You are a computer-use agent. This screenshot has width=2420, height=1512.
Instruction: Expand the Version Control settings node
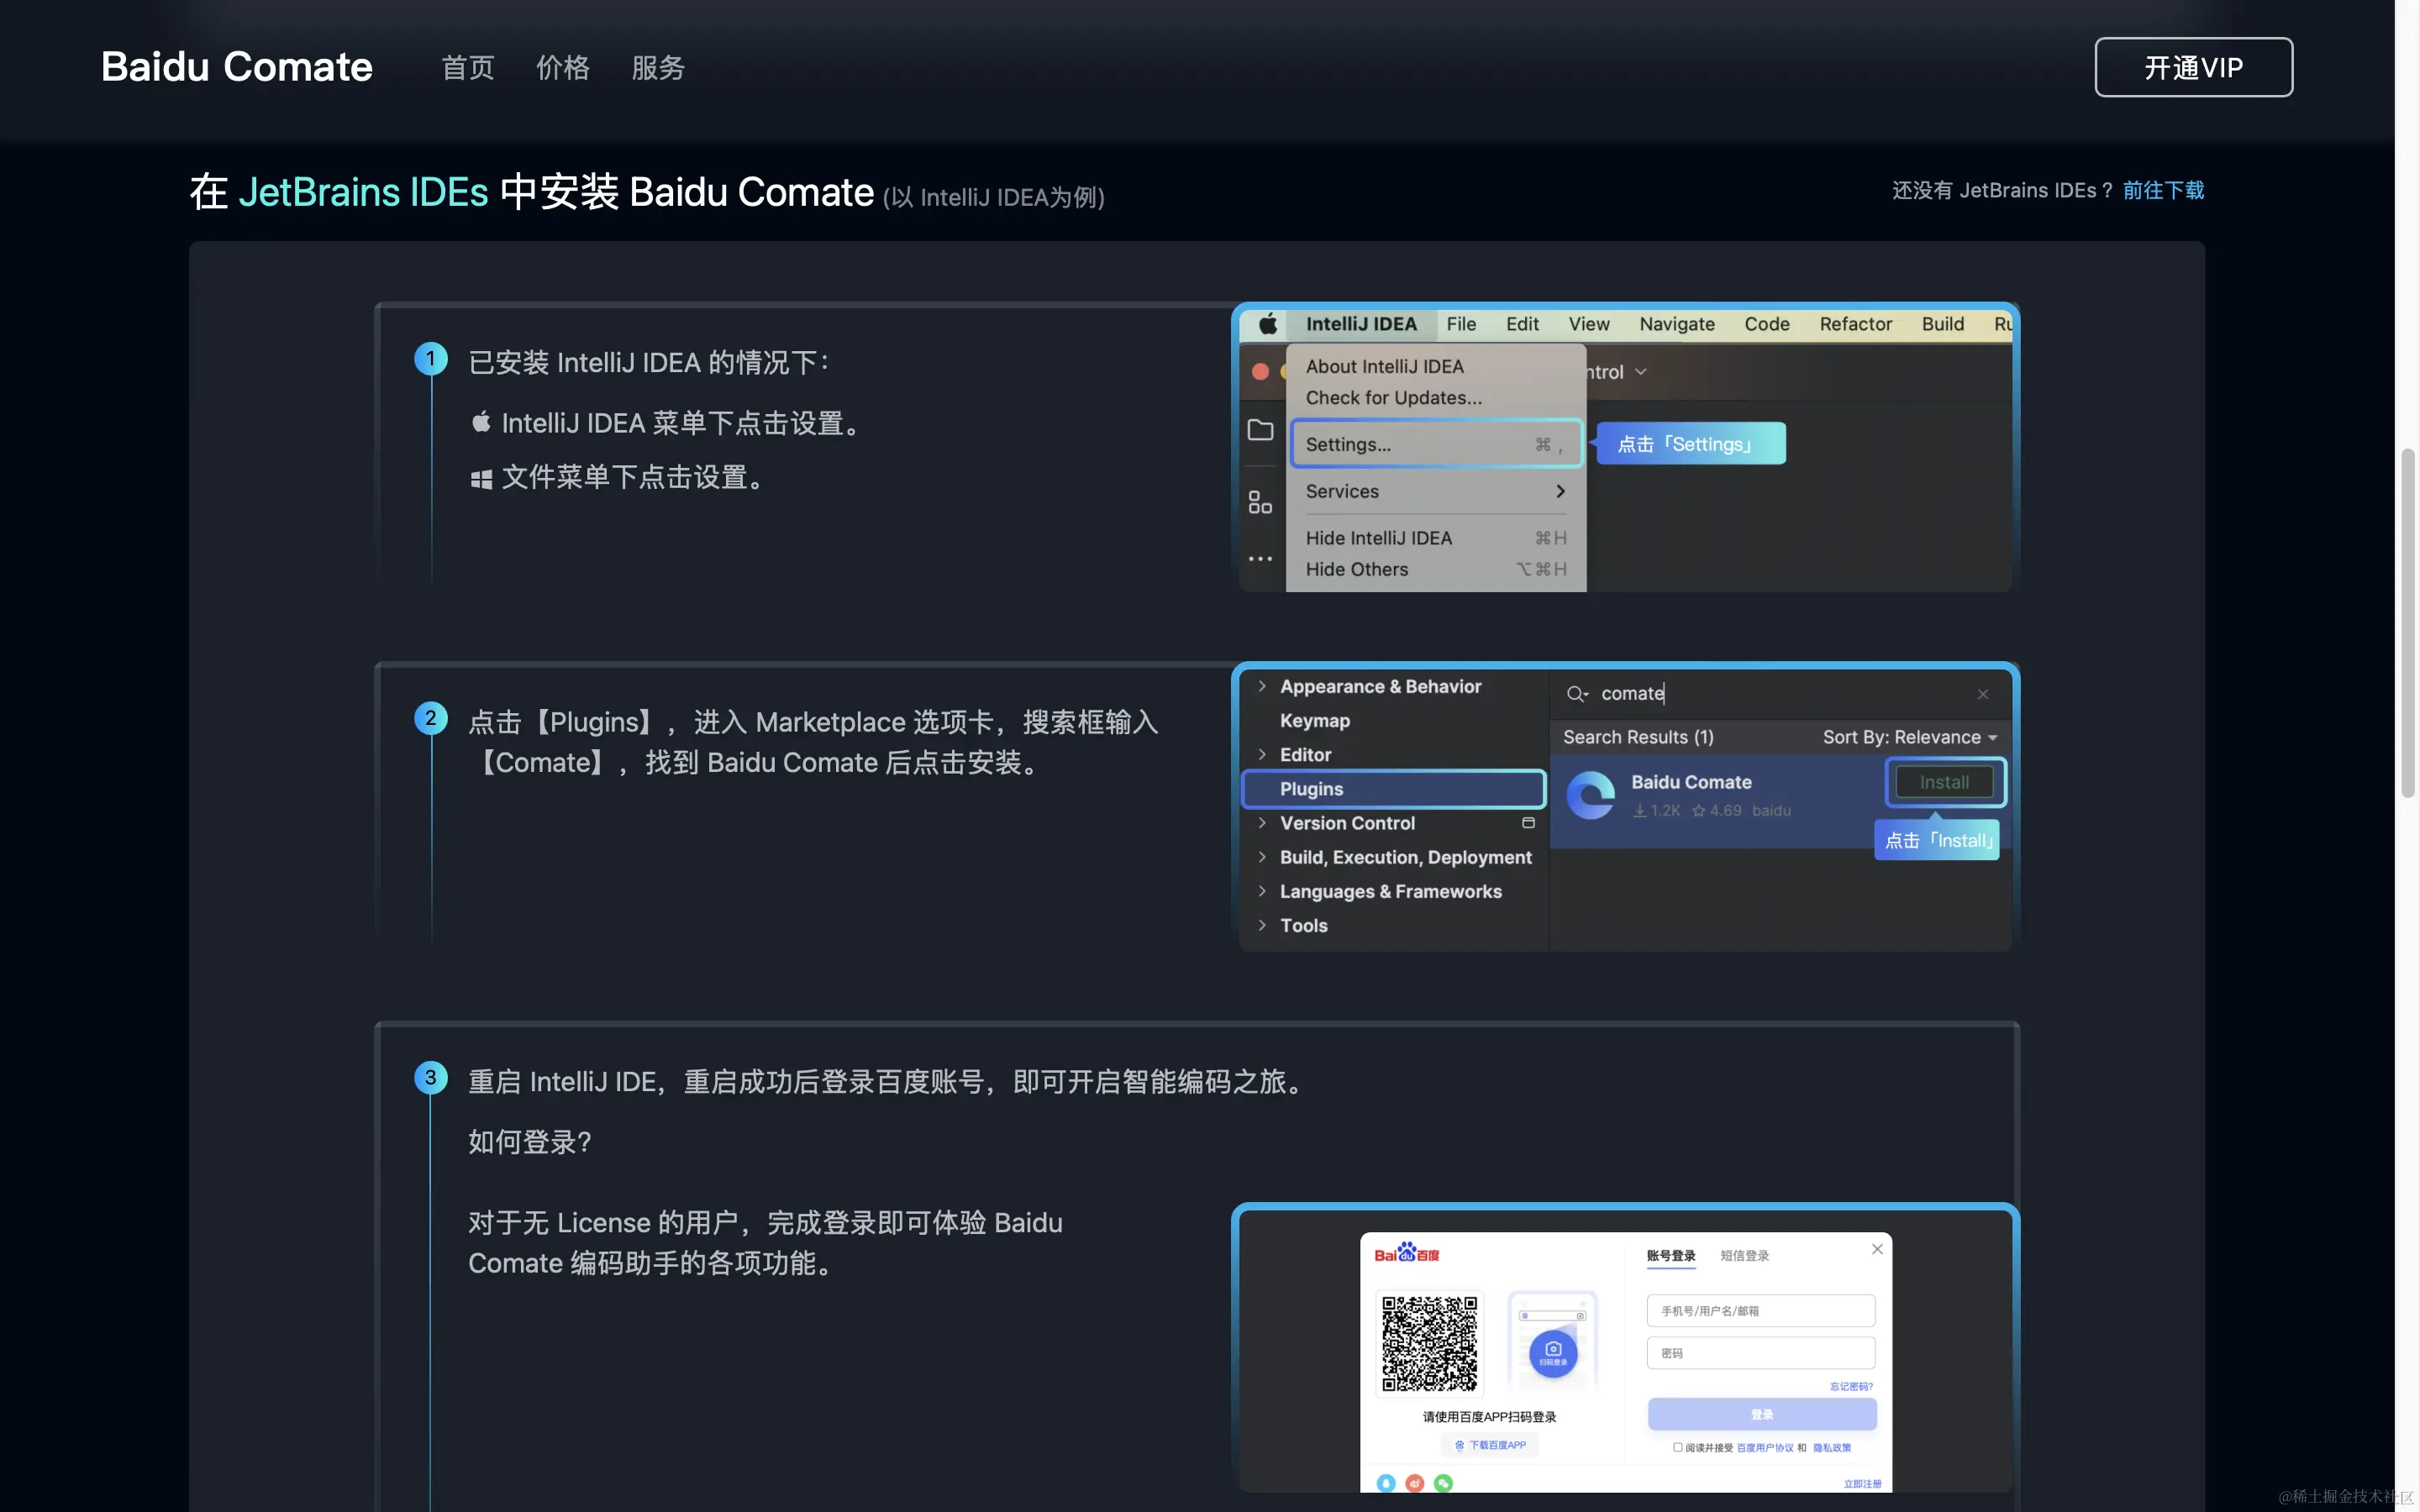1262,822
